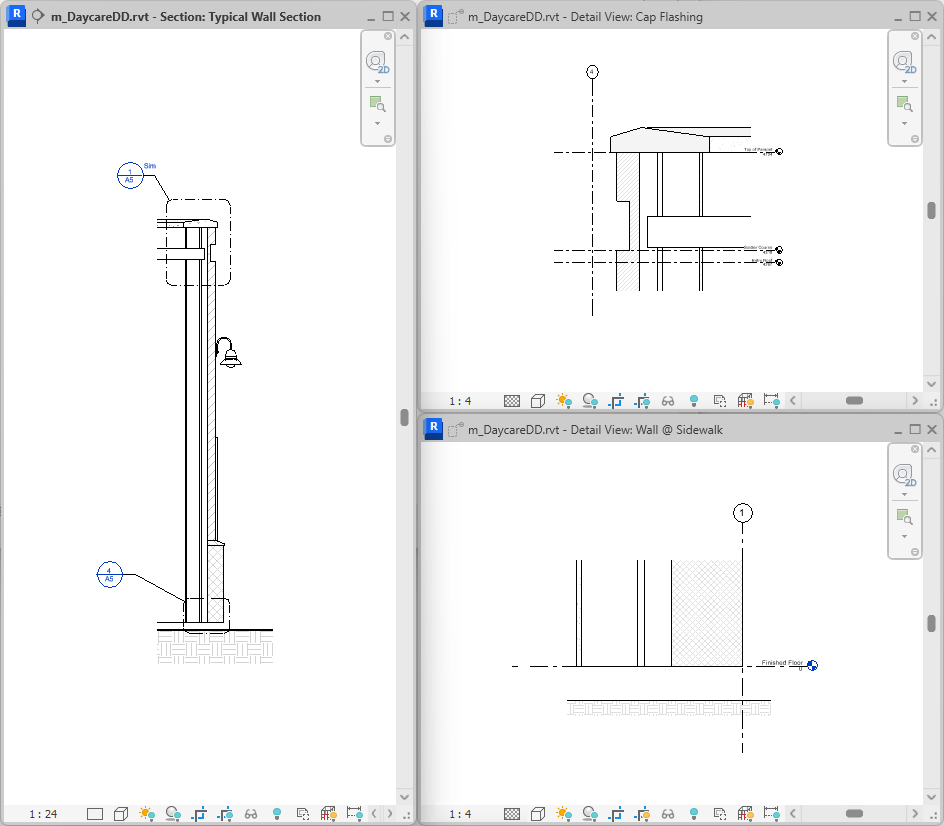Click Temporary View Properties icon in Cap Flashing view
The height and width of the screenshot is (826, 944).
tap(719, 401)
